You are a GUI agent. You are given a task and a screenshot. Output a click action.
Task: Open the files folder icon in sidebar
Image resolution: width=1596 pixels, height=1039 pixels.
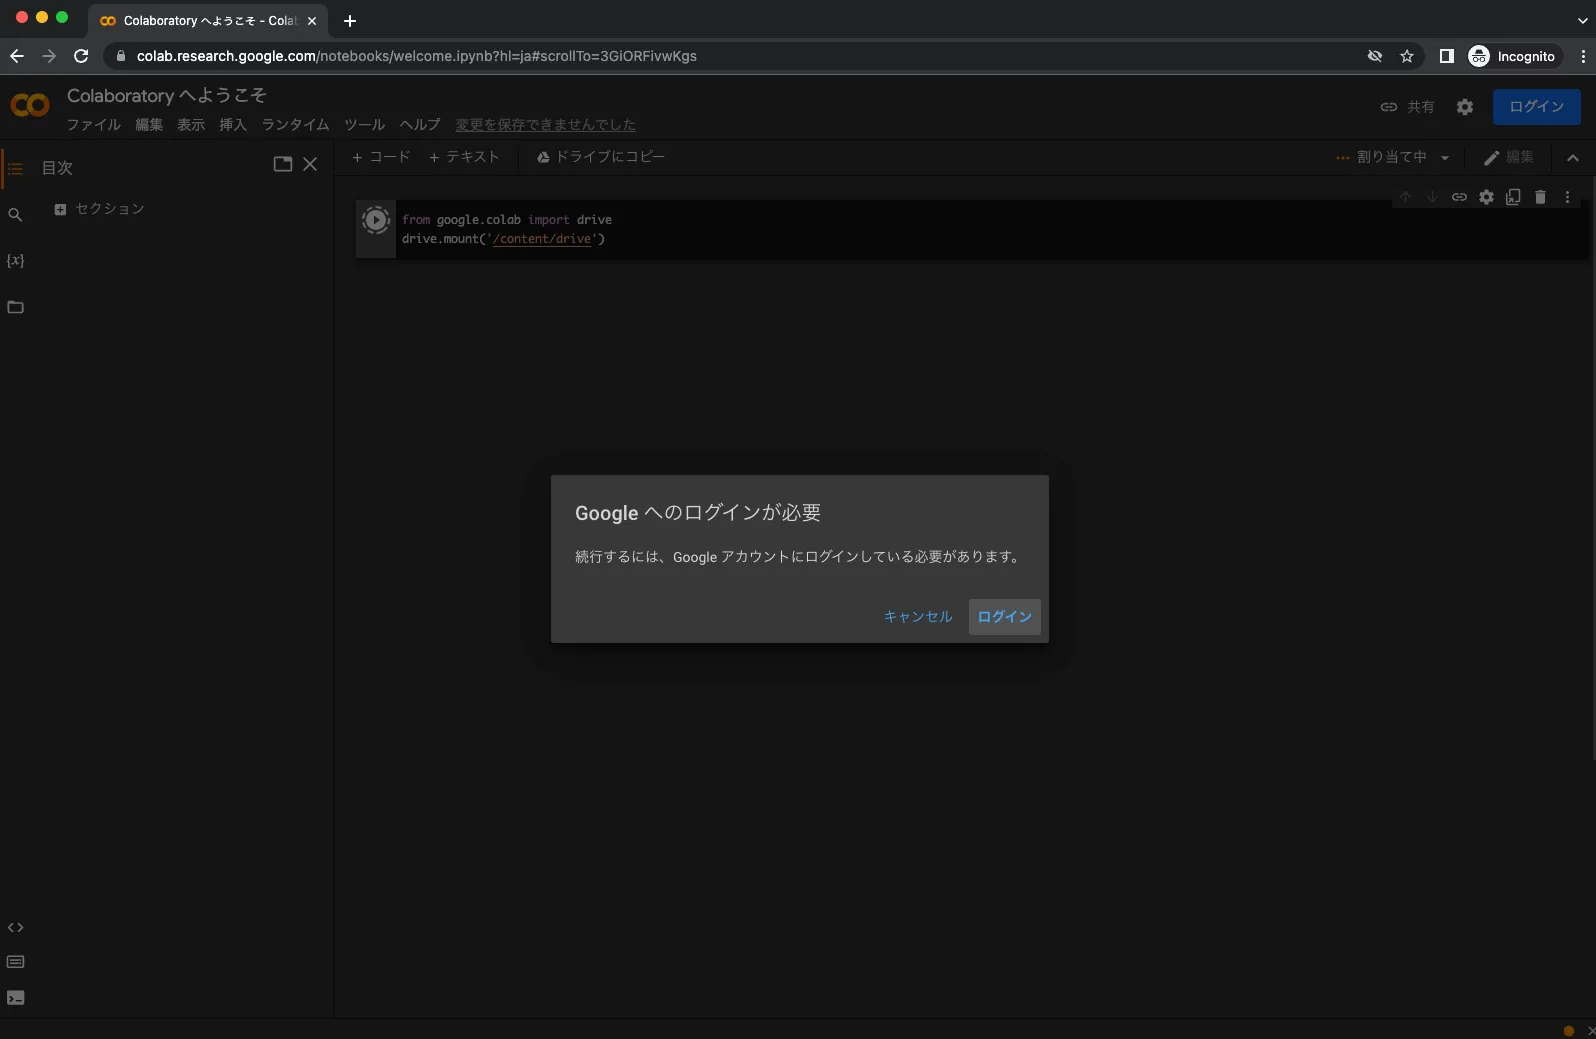[x=15, y=307]
